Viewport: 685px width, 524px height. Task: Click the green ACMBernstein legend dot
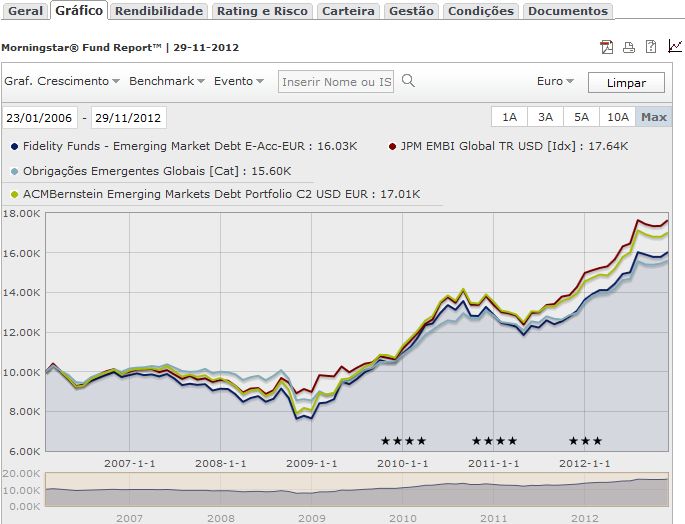[x=14, y=194]
